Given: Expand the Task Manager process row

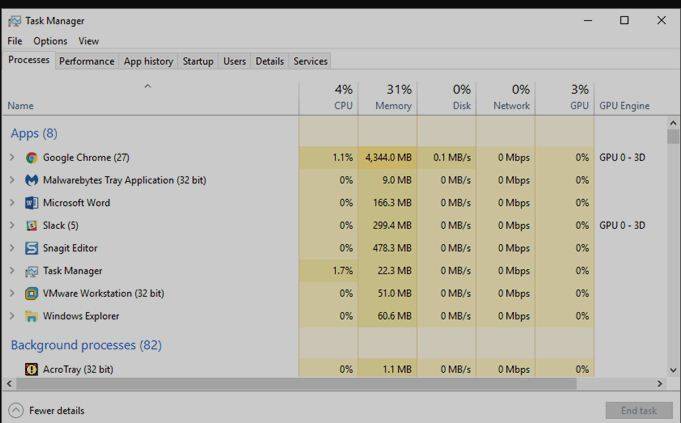Looking at the screenshot, I should (12, 271).
